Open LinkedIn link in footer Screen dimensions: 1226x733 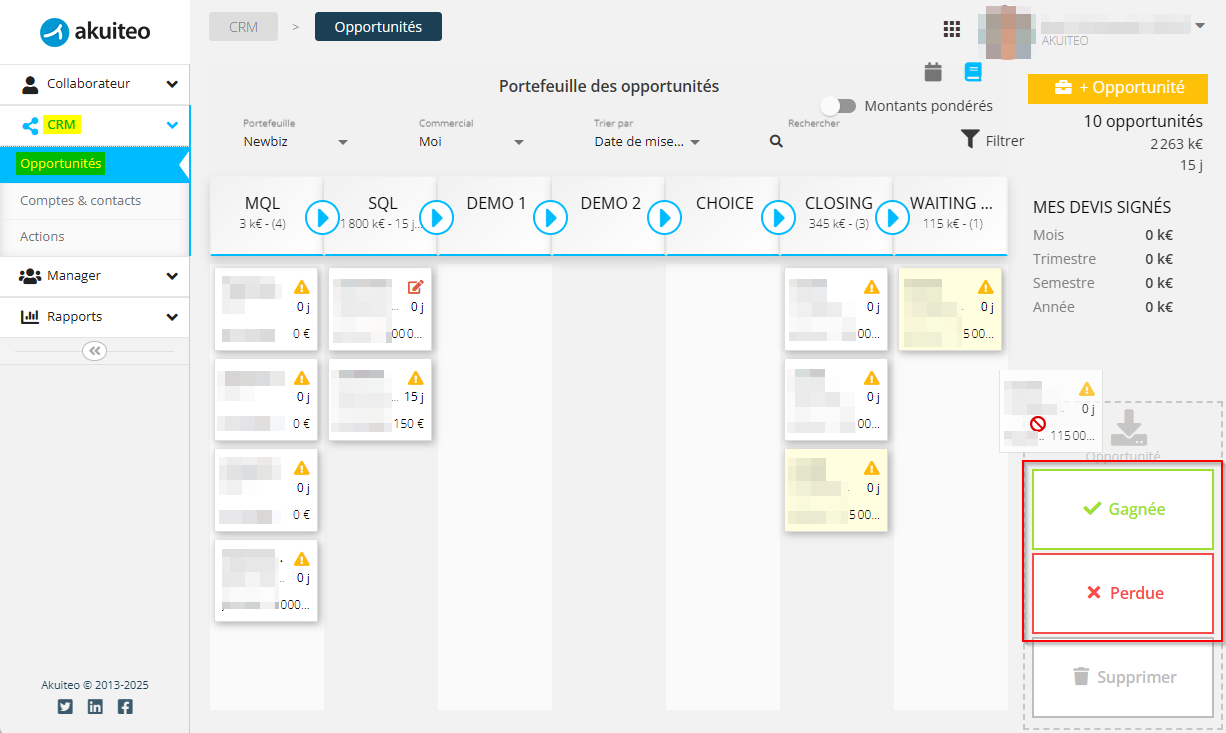point(95,707)
